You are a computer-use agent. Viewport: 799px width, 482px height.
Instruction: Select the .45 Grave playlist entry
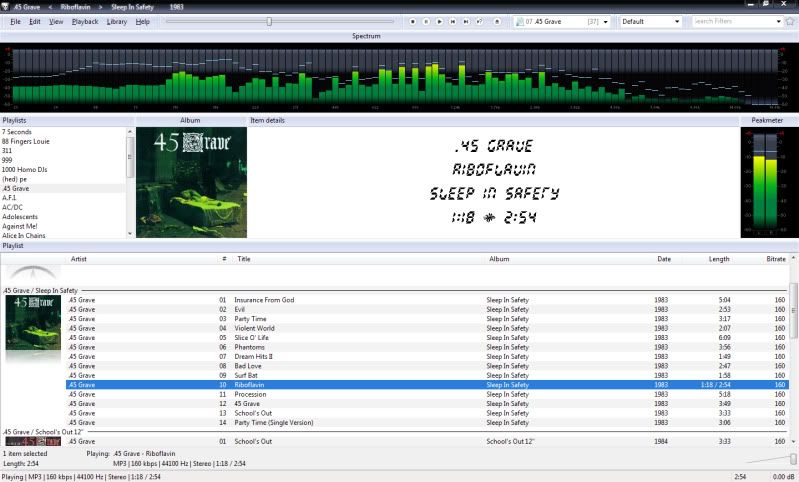point(62,189)
